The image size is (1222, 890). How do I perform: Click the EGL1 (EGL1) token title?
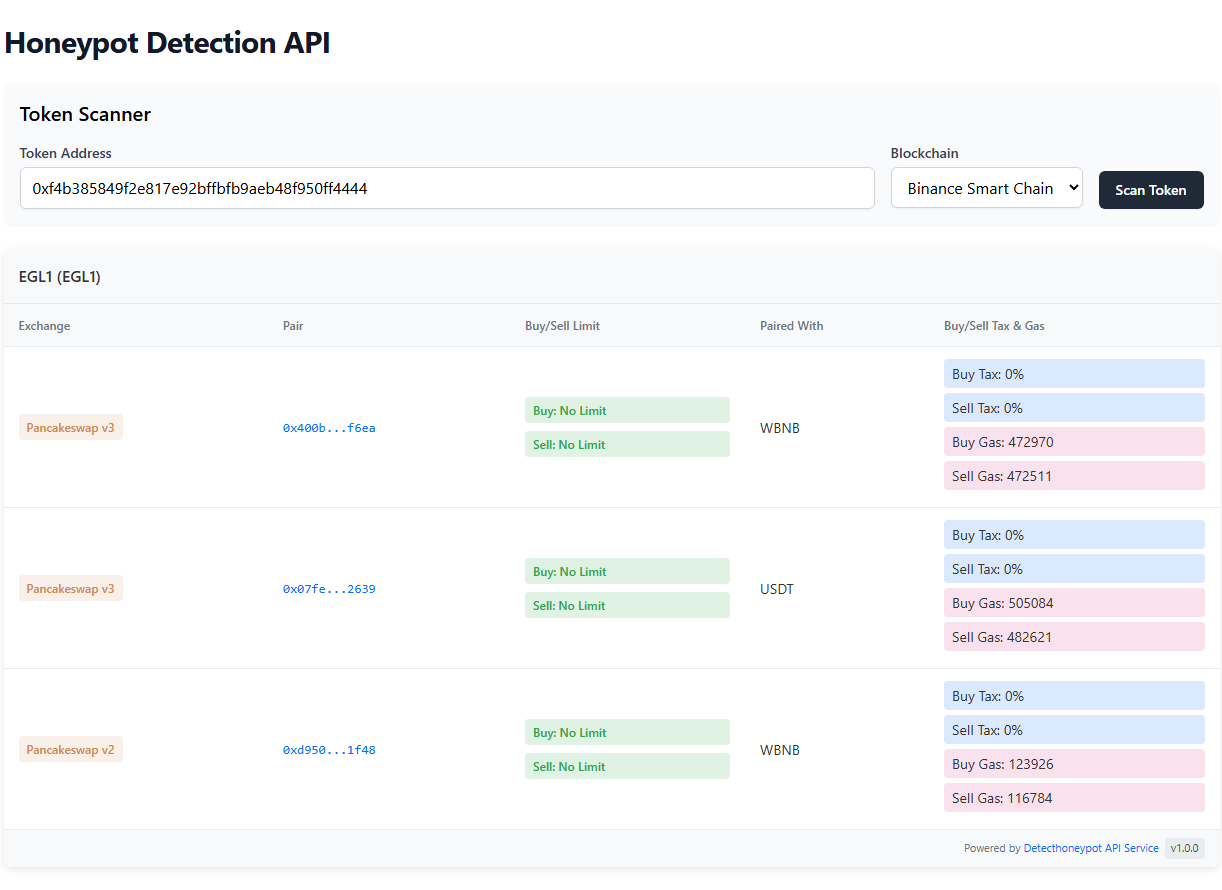tap(60, 277)
